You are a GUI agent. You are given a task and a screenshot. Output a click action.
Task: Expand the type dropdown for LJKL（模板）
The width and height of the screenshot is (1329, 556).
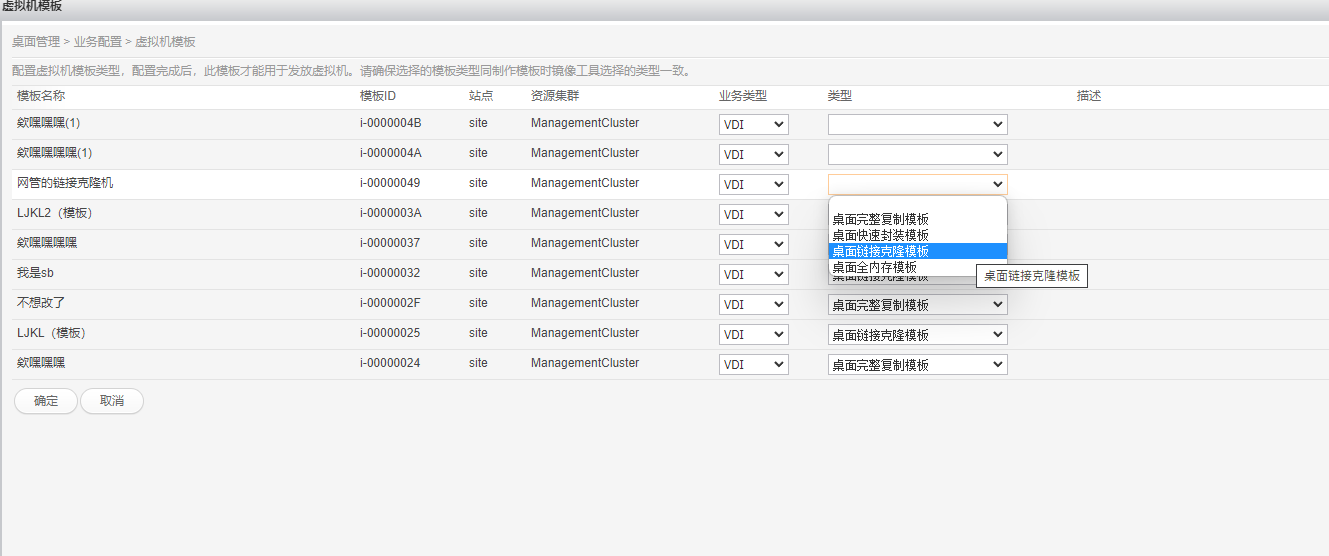(x=917, y=335)
